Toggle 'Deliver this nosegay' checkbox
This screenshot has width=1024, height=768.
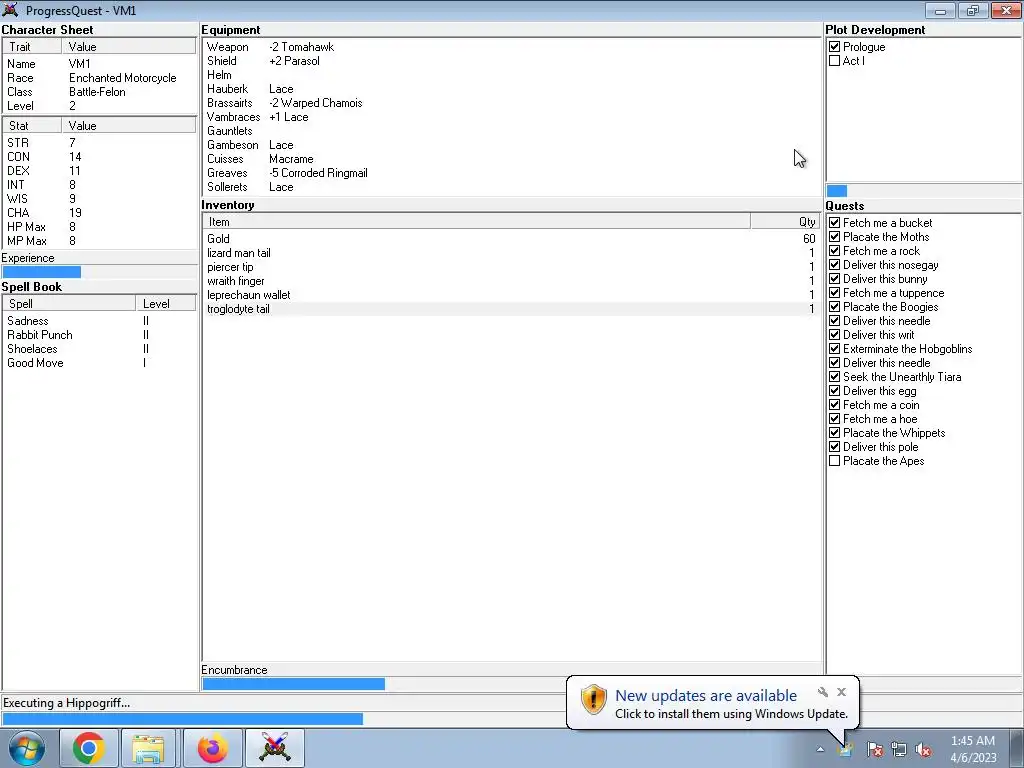click(835, 264)
